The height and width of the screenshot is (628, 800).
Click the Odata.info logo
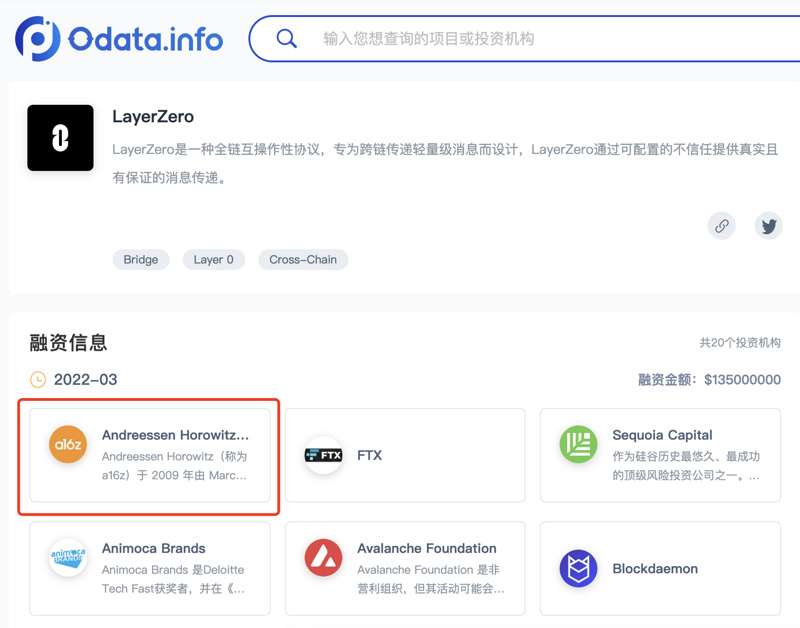(118, 38)
